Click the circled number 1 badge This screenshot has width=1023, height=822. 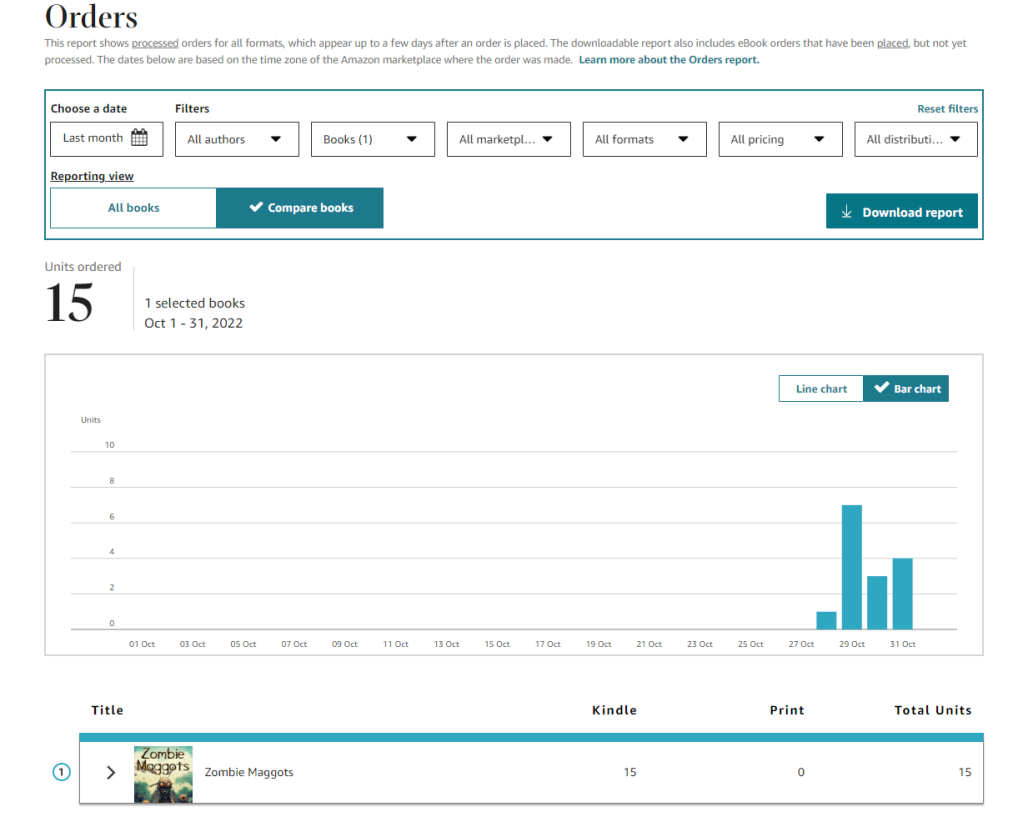[x=61, y=772]
